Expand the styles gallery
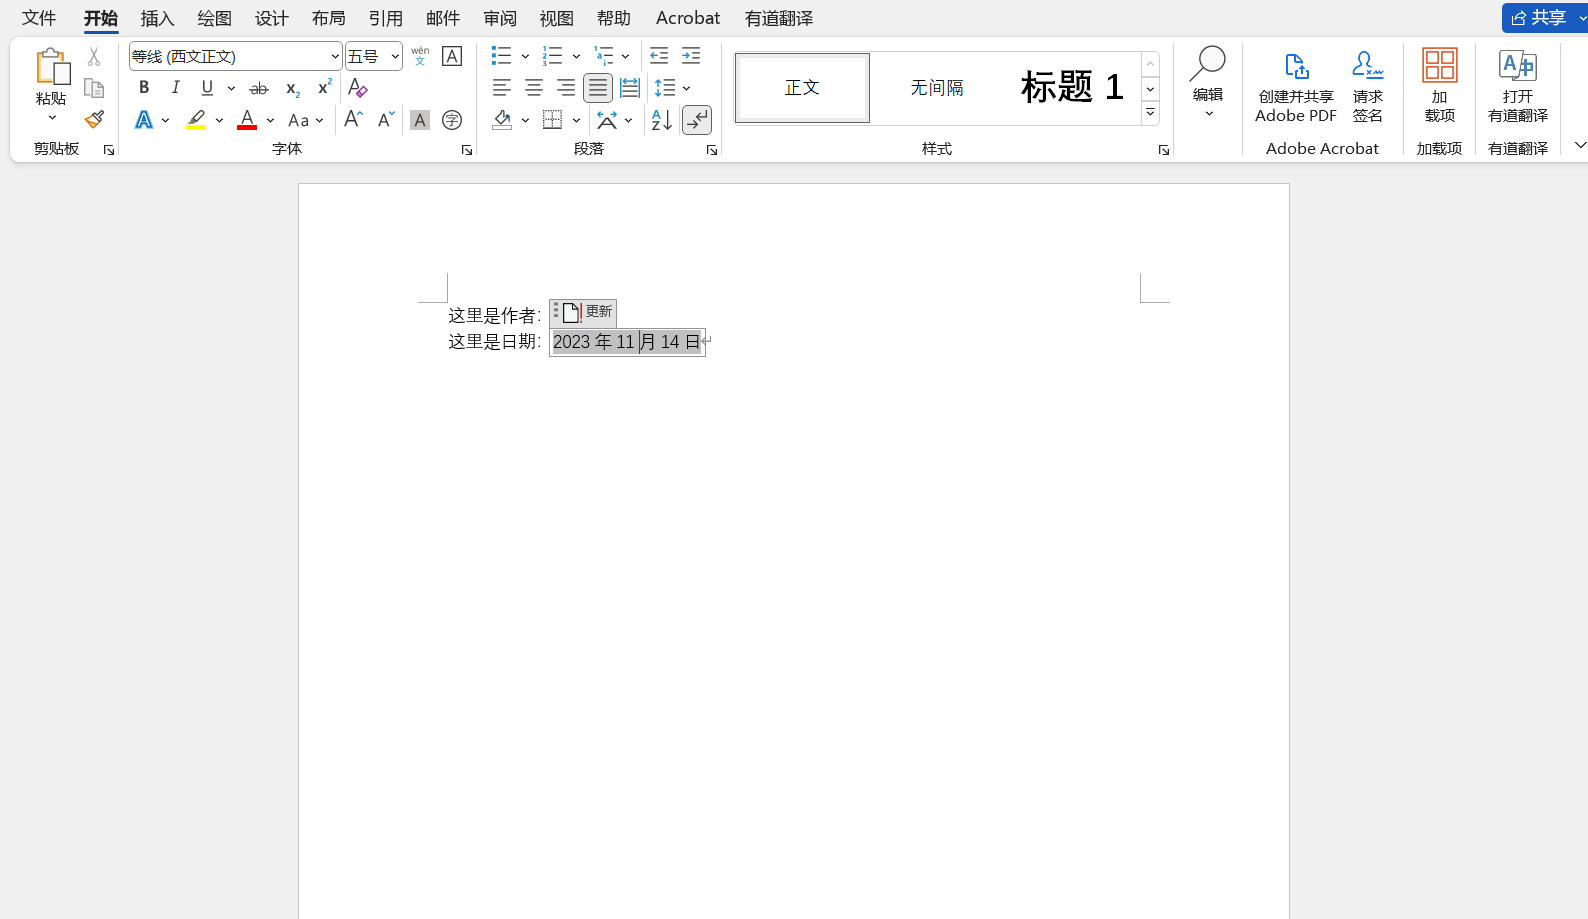Image resolution: width=1588 pixels, height=919 pixels. coord(1151,114)
